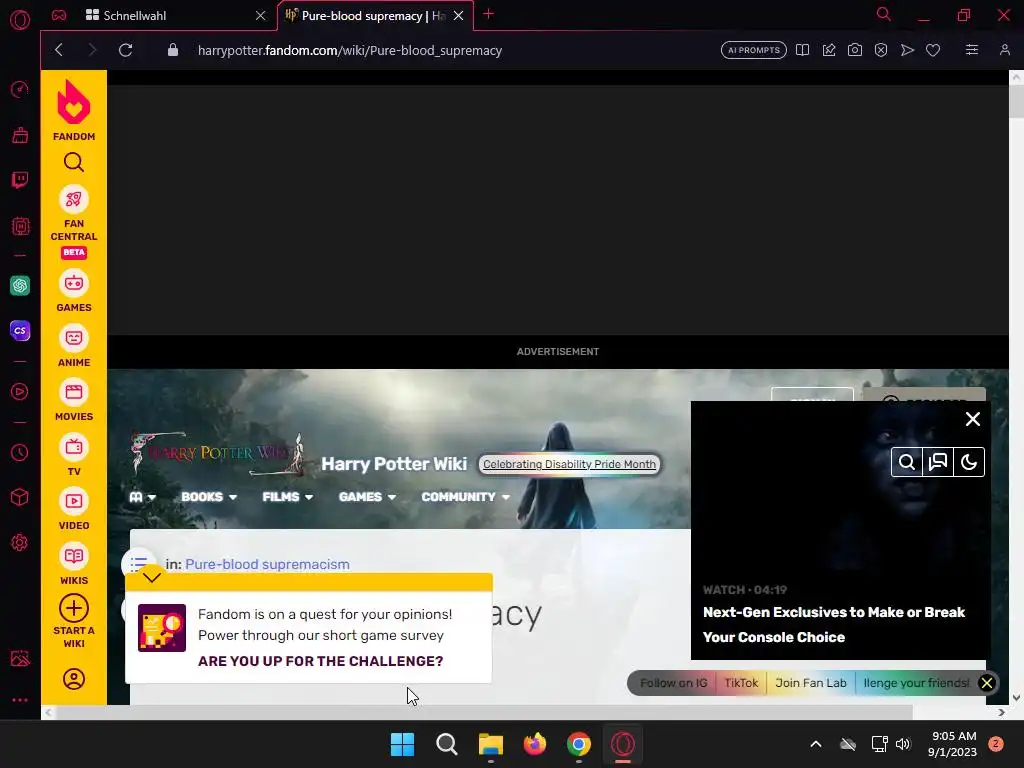The width and height of the screenshot is (1024, 768).
Task: Click ARE YOU UP FOR THE CHALLENGE
Action: 320,661
